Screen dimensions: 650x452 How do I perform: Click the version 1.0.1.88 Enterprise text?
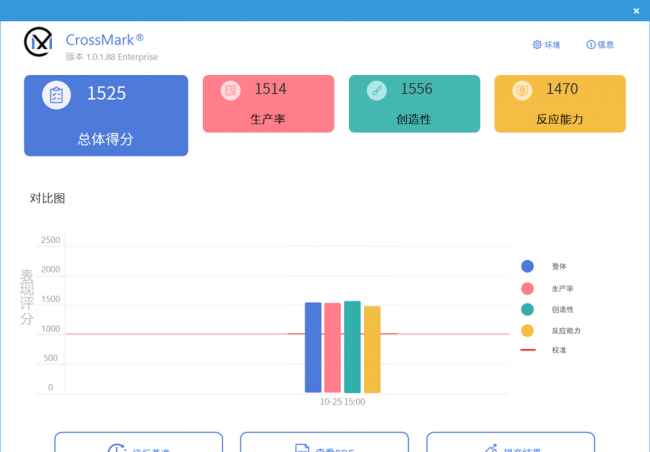(112, 57)
